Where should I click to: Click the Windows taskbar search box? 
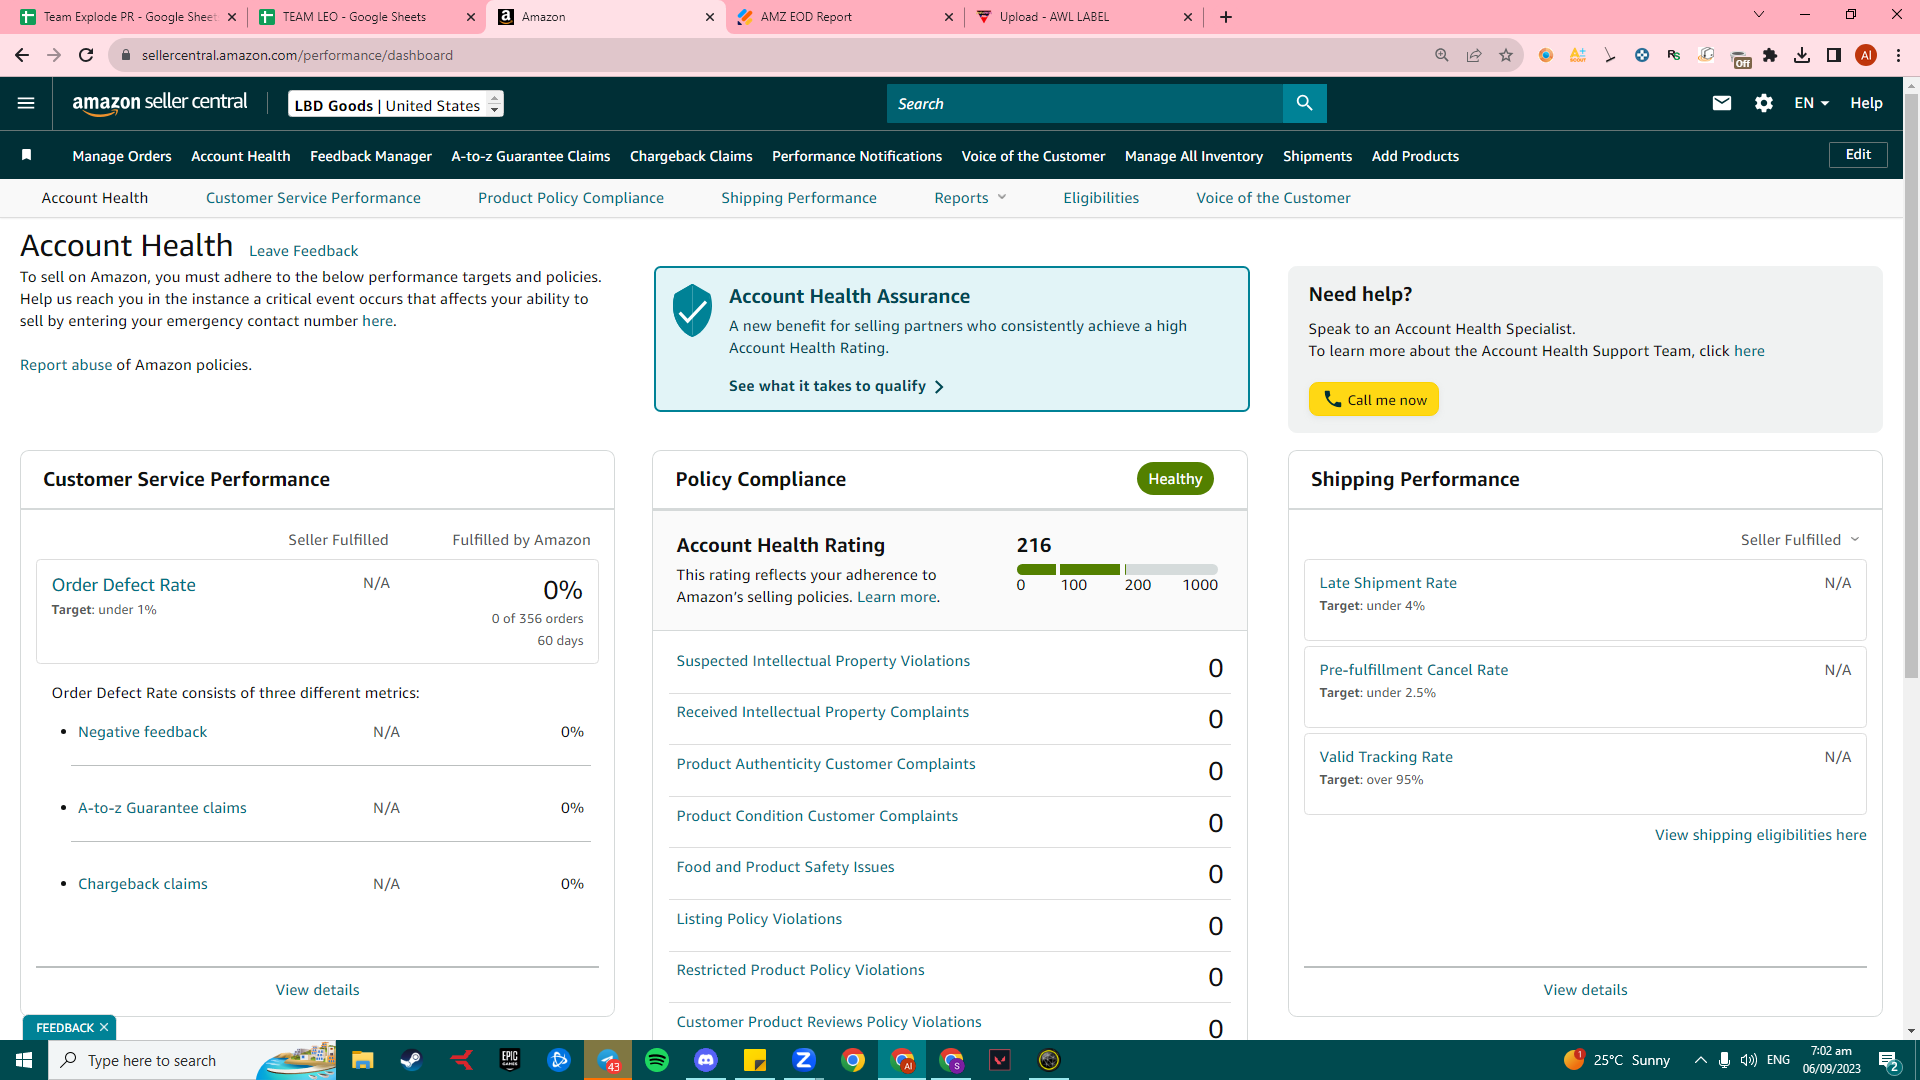pos(192,1060)
